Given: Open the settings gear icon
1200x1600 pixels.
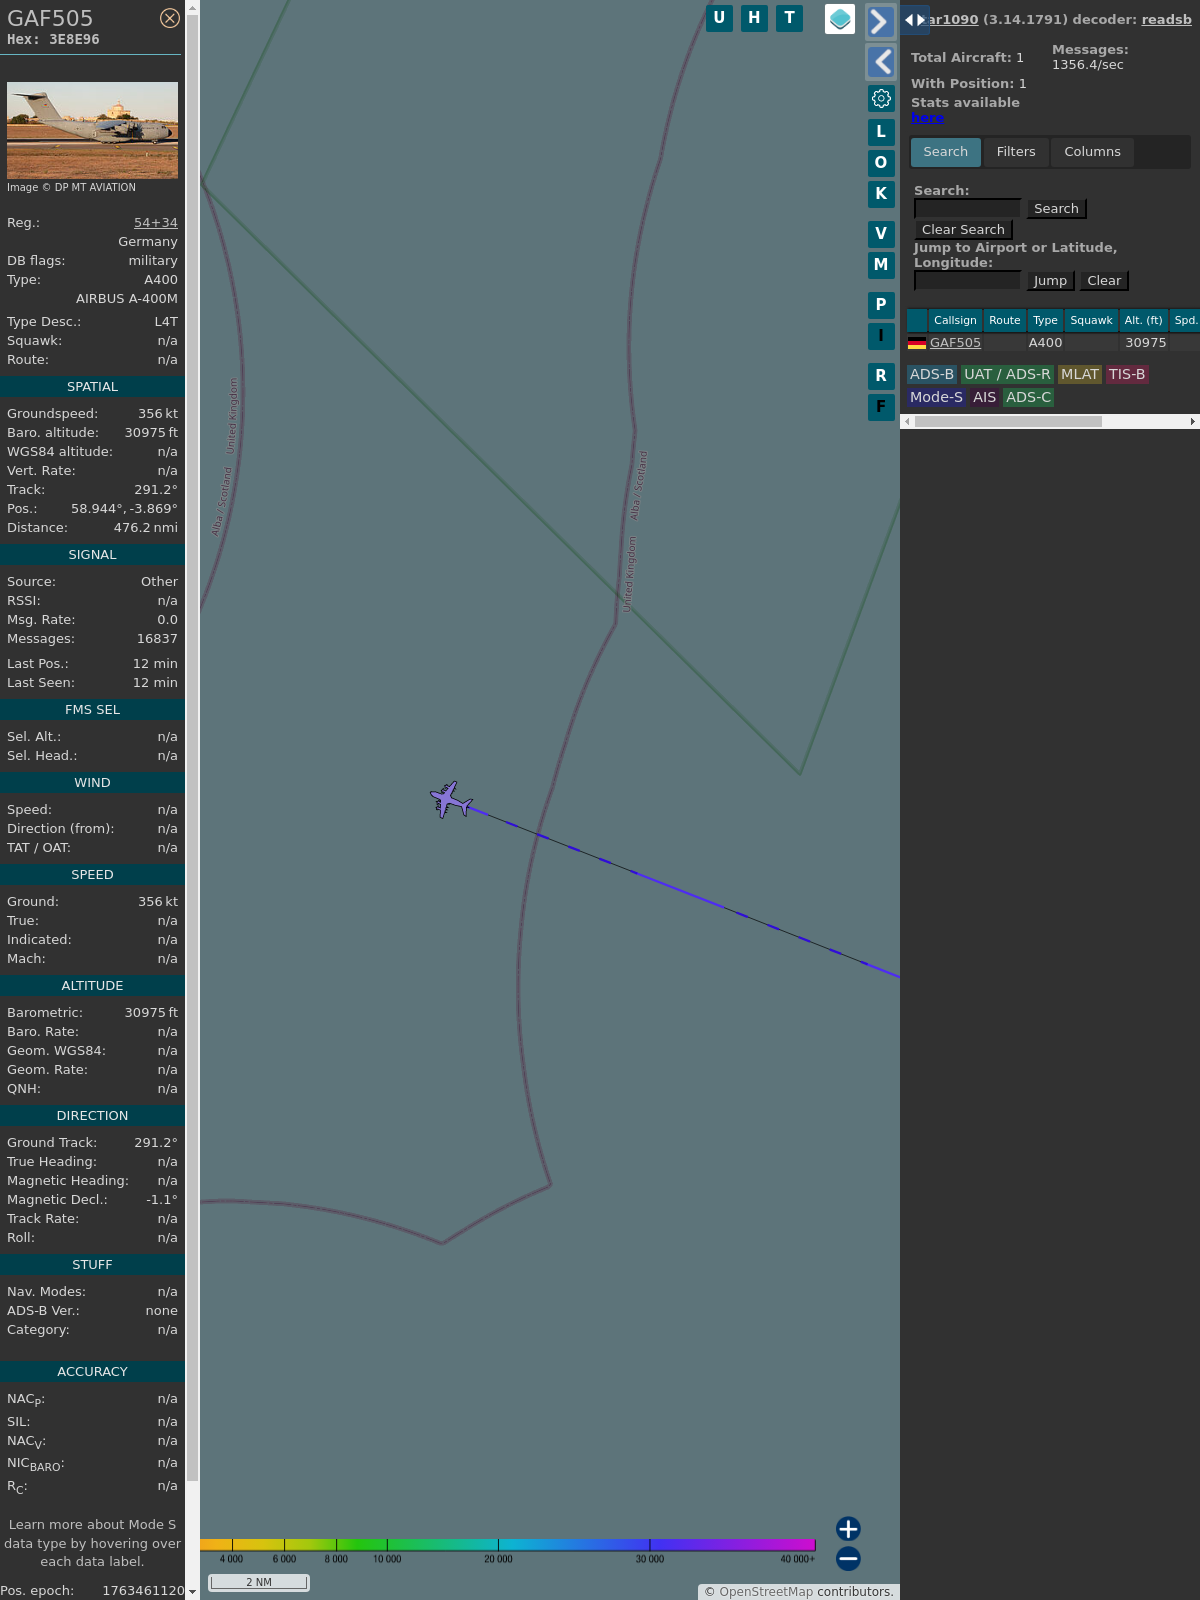Looking at the screenshot, I should [881, 98].
